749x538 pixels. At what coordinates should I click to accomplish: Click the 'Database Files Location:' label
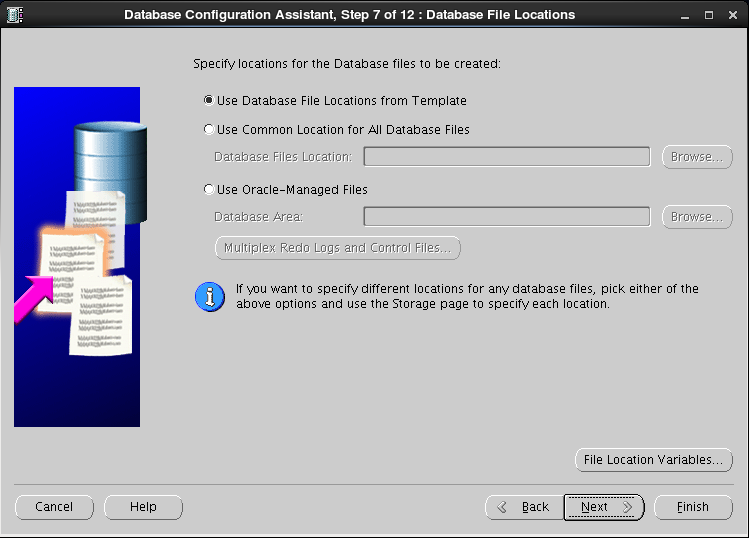coord(283,157)
